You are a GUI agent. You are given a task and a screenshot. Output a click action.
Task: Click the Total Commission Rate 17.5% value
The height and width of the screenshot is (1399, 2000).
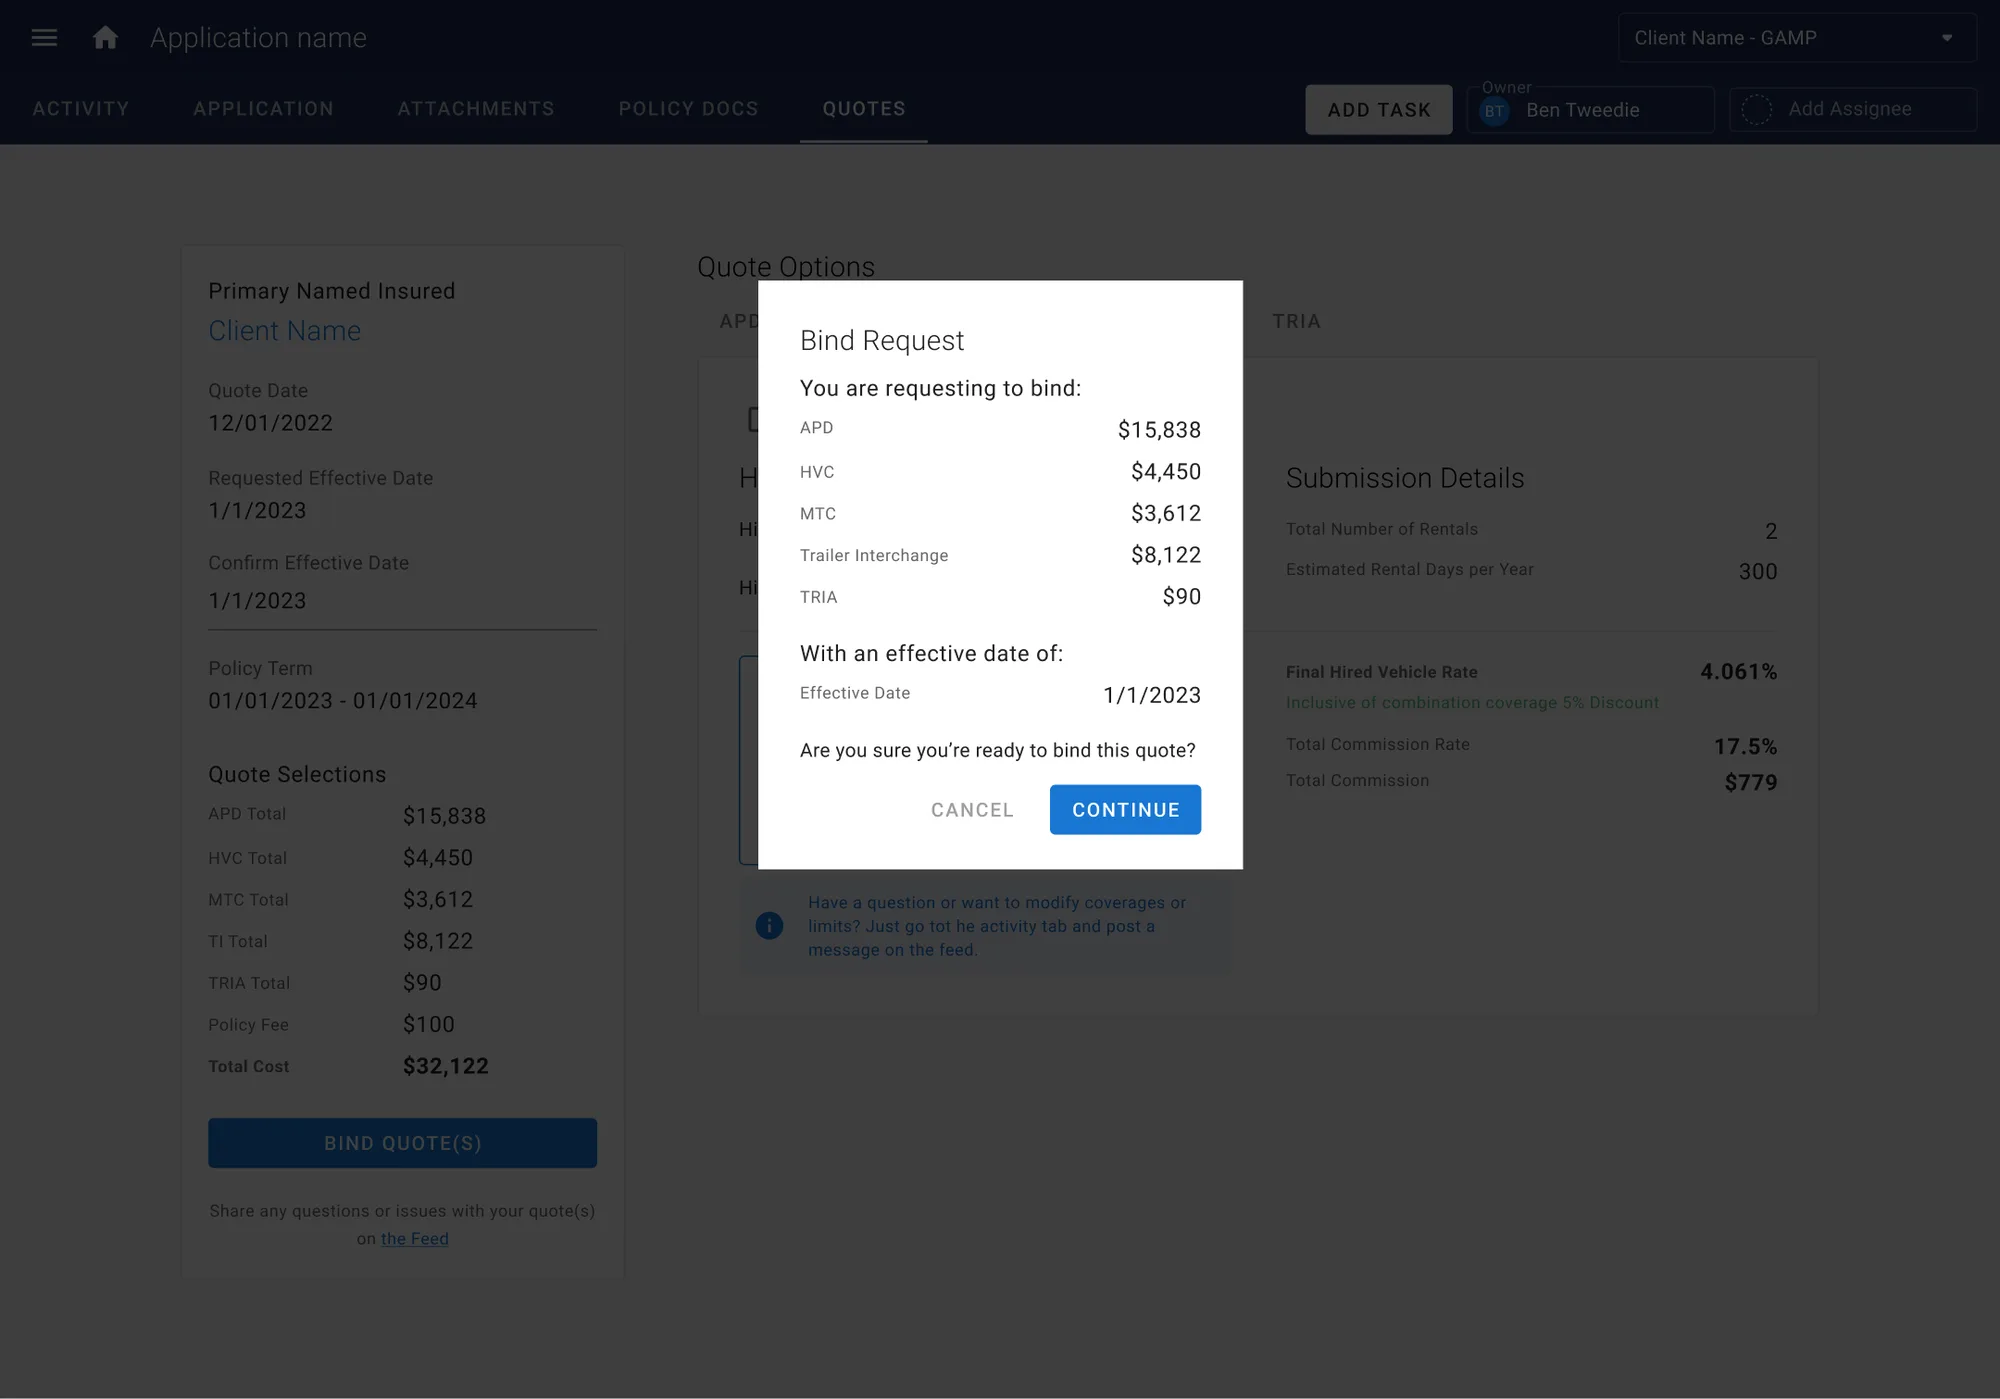point(1746,747)
